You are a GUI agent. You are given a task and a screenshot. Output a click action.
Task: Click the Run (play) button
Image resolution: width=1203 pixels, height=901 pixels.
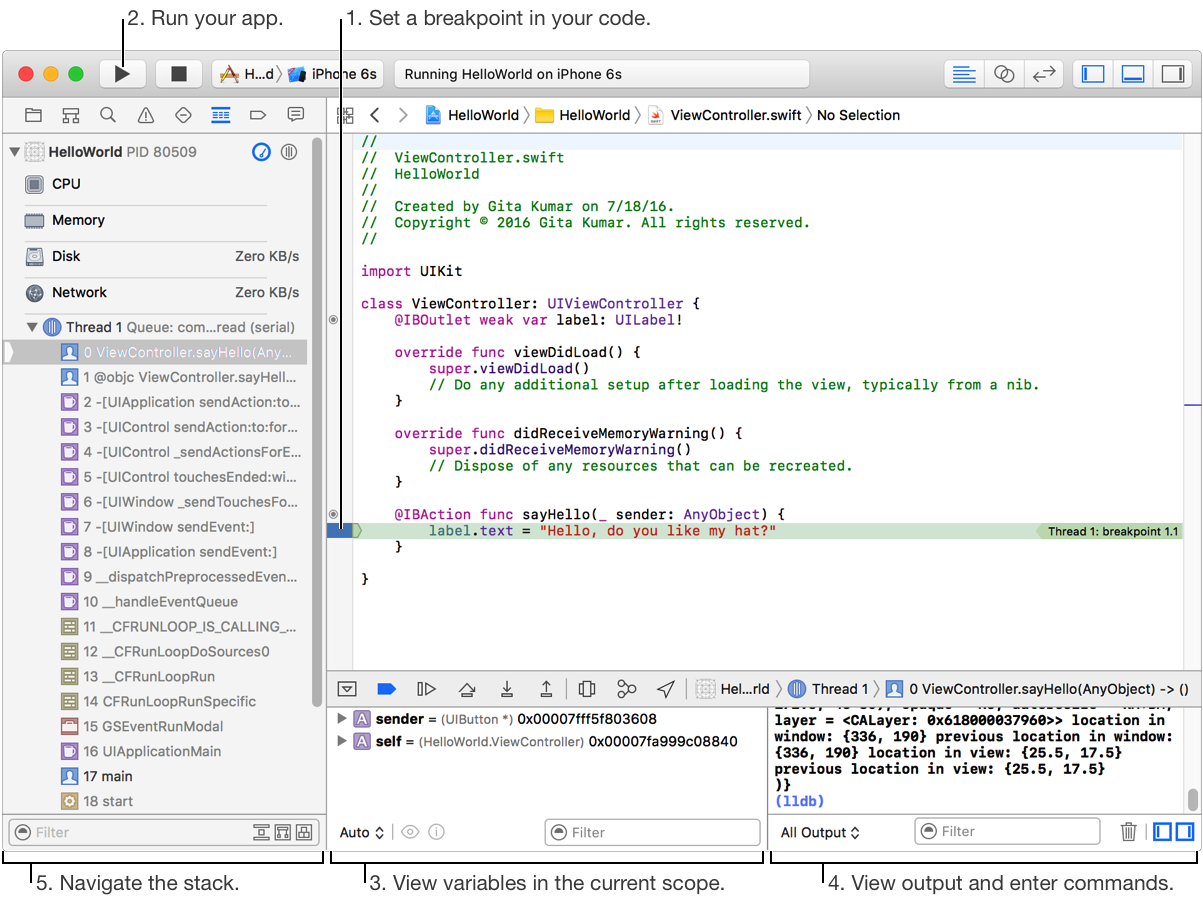(x=122, y=74)
